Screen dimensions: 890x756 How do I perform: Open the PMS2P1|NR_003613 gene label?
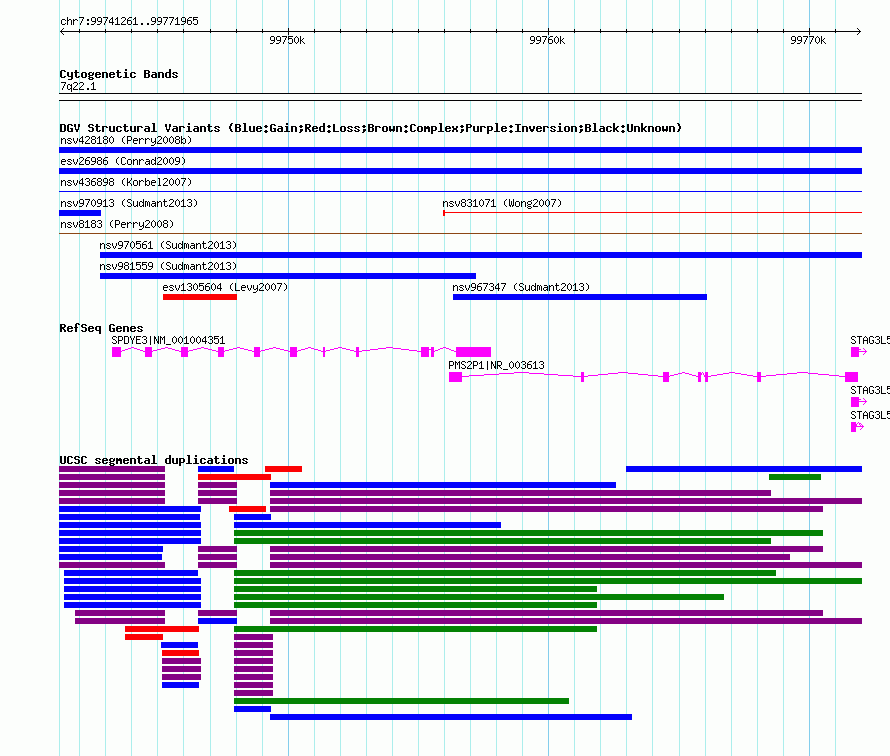(496, 365)
